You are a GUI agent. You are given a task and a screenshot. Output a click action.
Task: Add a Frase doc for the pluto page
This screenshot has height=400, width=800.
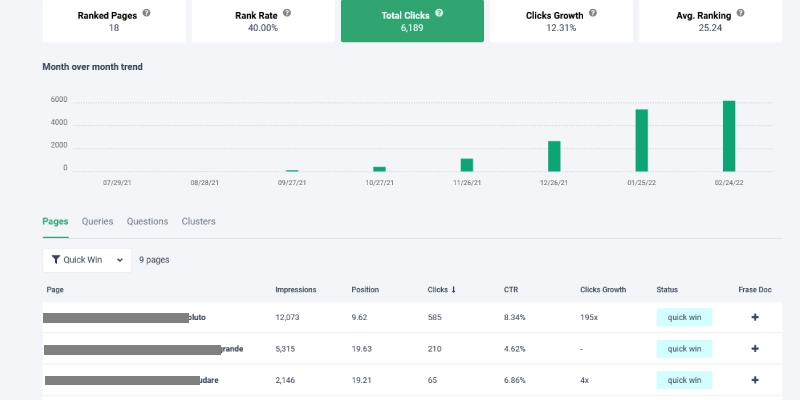coord(755,317)
